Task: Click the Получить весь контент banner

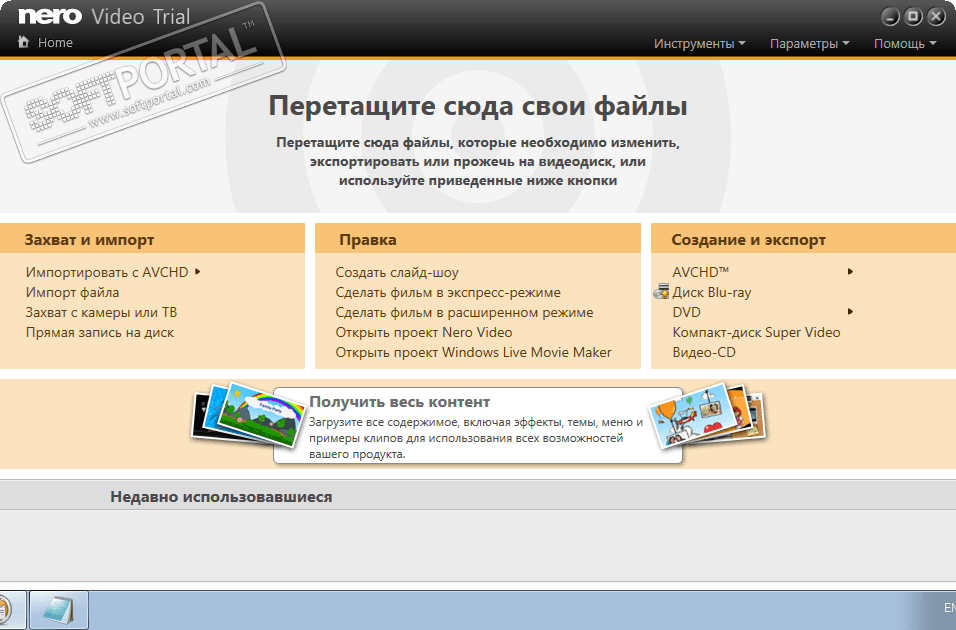Action: [x=477, y=426]
